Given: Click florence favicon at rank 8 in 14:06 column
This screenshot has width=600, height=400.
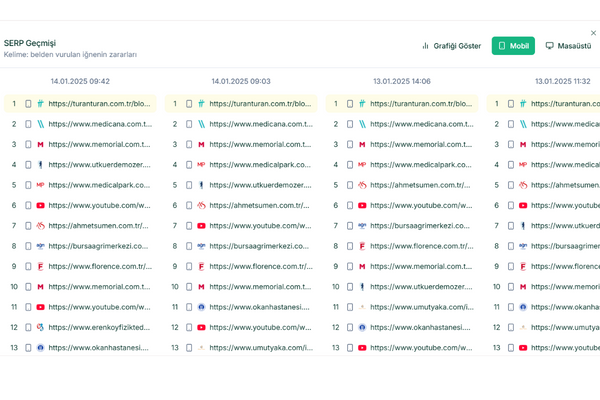Looking at the screenshot, I should coord(362,246).
